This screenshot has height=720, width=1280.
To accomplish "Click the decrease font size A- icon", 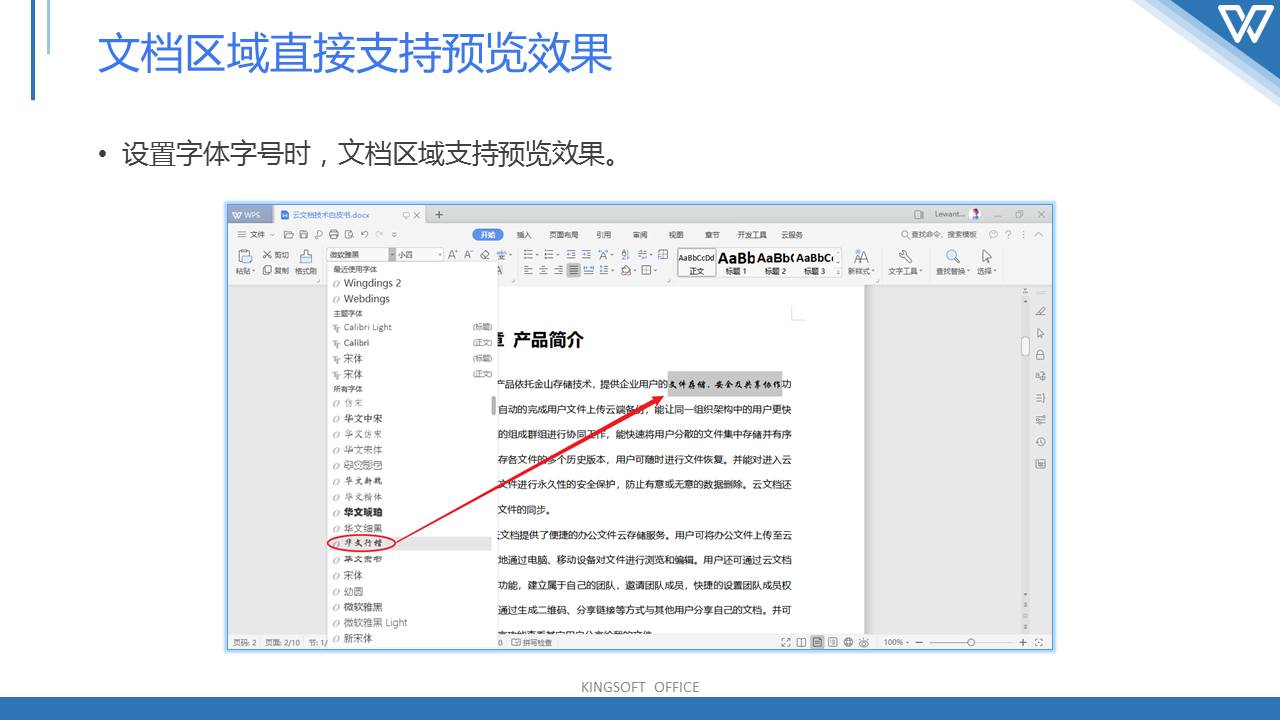I will (468, 255).
